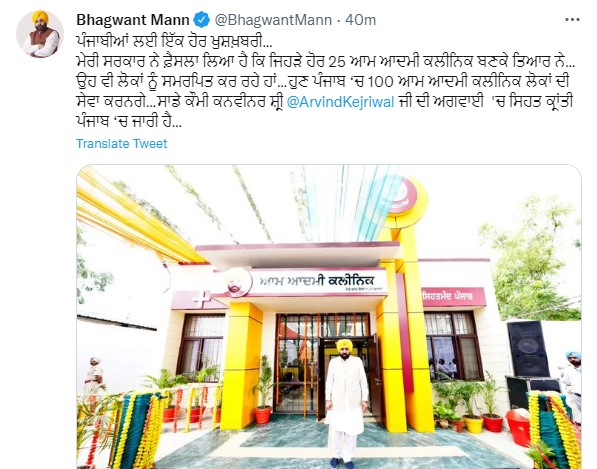Click the Bhagwant Mann display name
Screen dimensions: 597x469
click(133, 20)
